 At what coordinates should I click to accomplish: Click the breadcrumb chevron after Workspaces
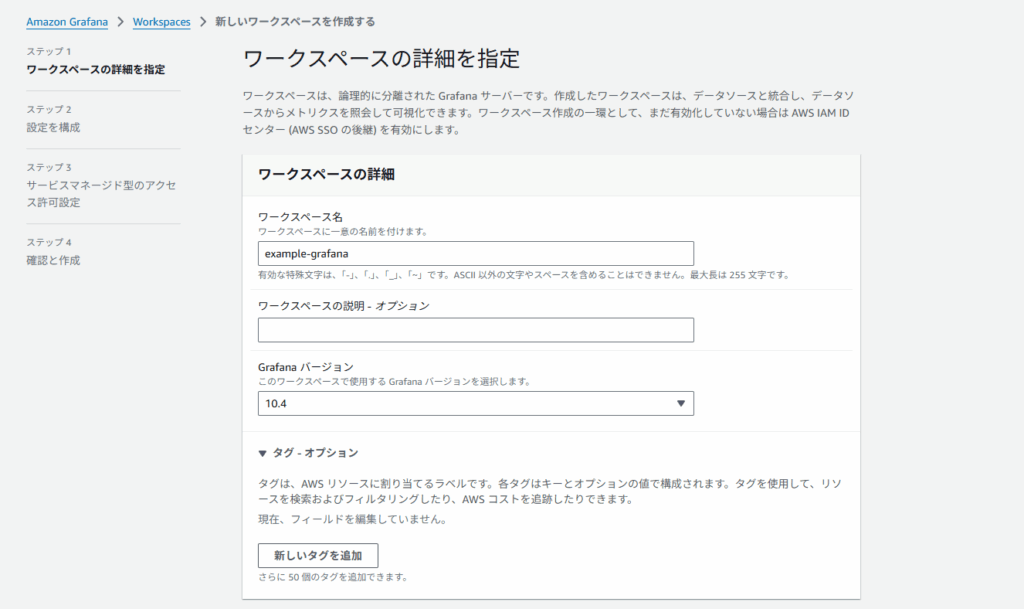203,22
